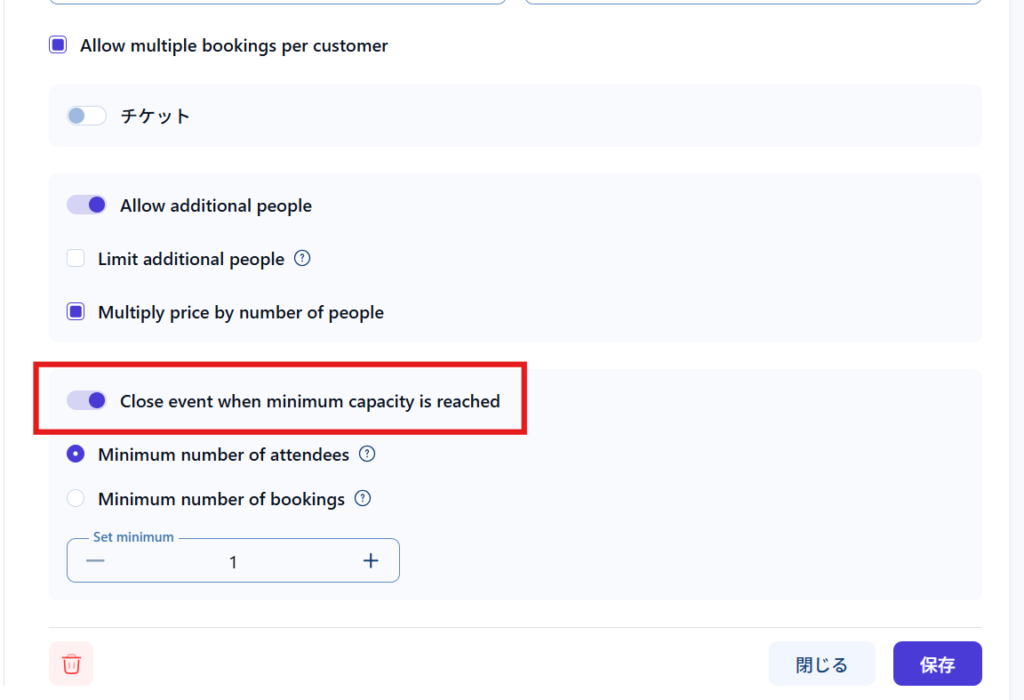Image resolution: width=1024 pixels, height=700 pixels.
Task: Enable the チケット toggle switch
Action: click(86, 116)
